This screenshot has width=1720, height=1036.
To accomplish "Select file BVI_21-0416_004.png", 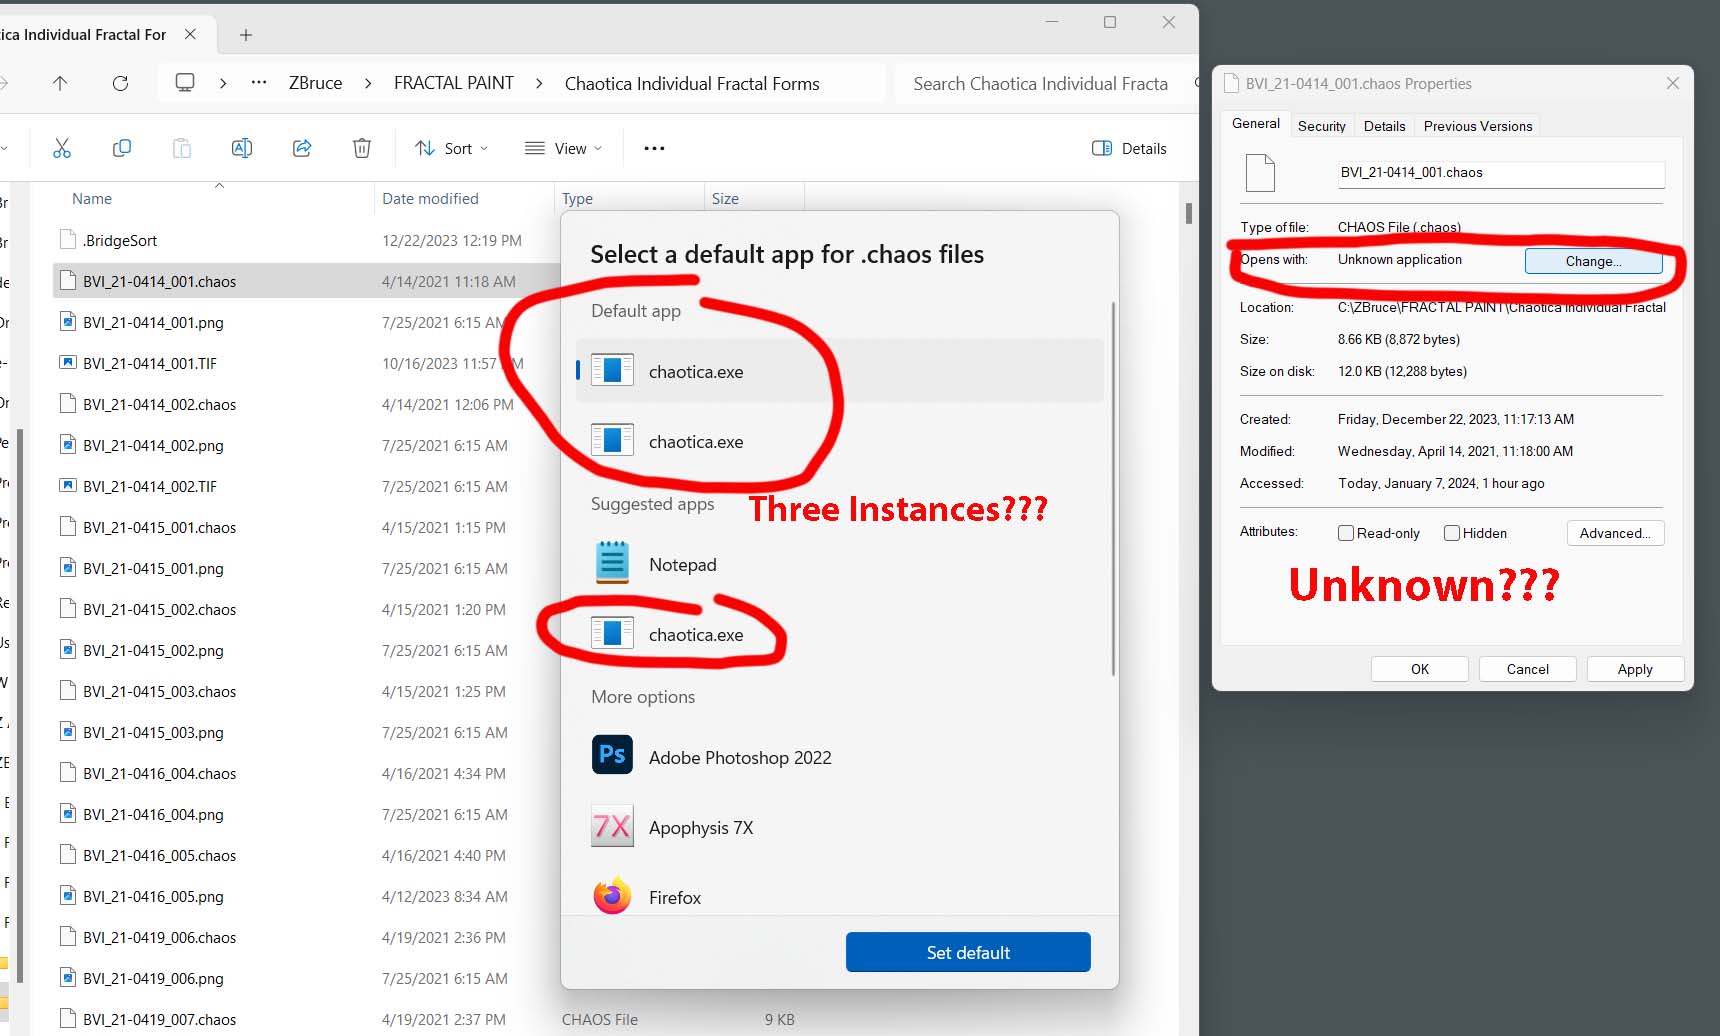I will 153,814.
